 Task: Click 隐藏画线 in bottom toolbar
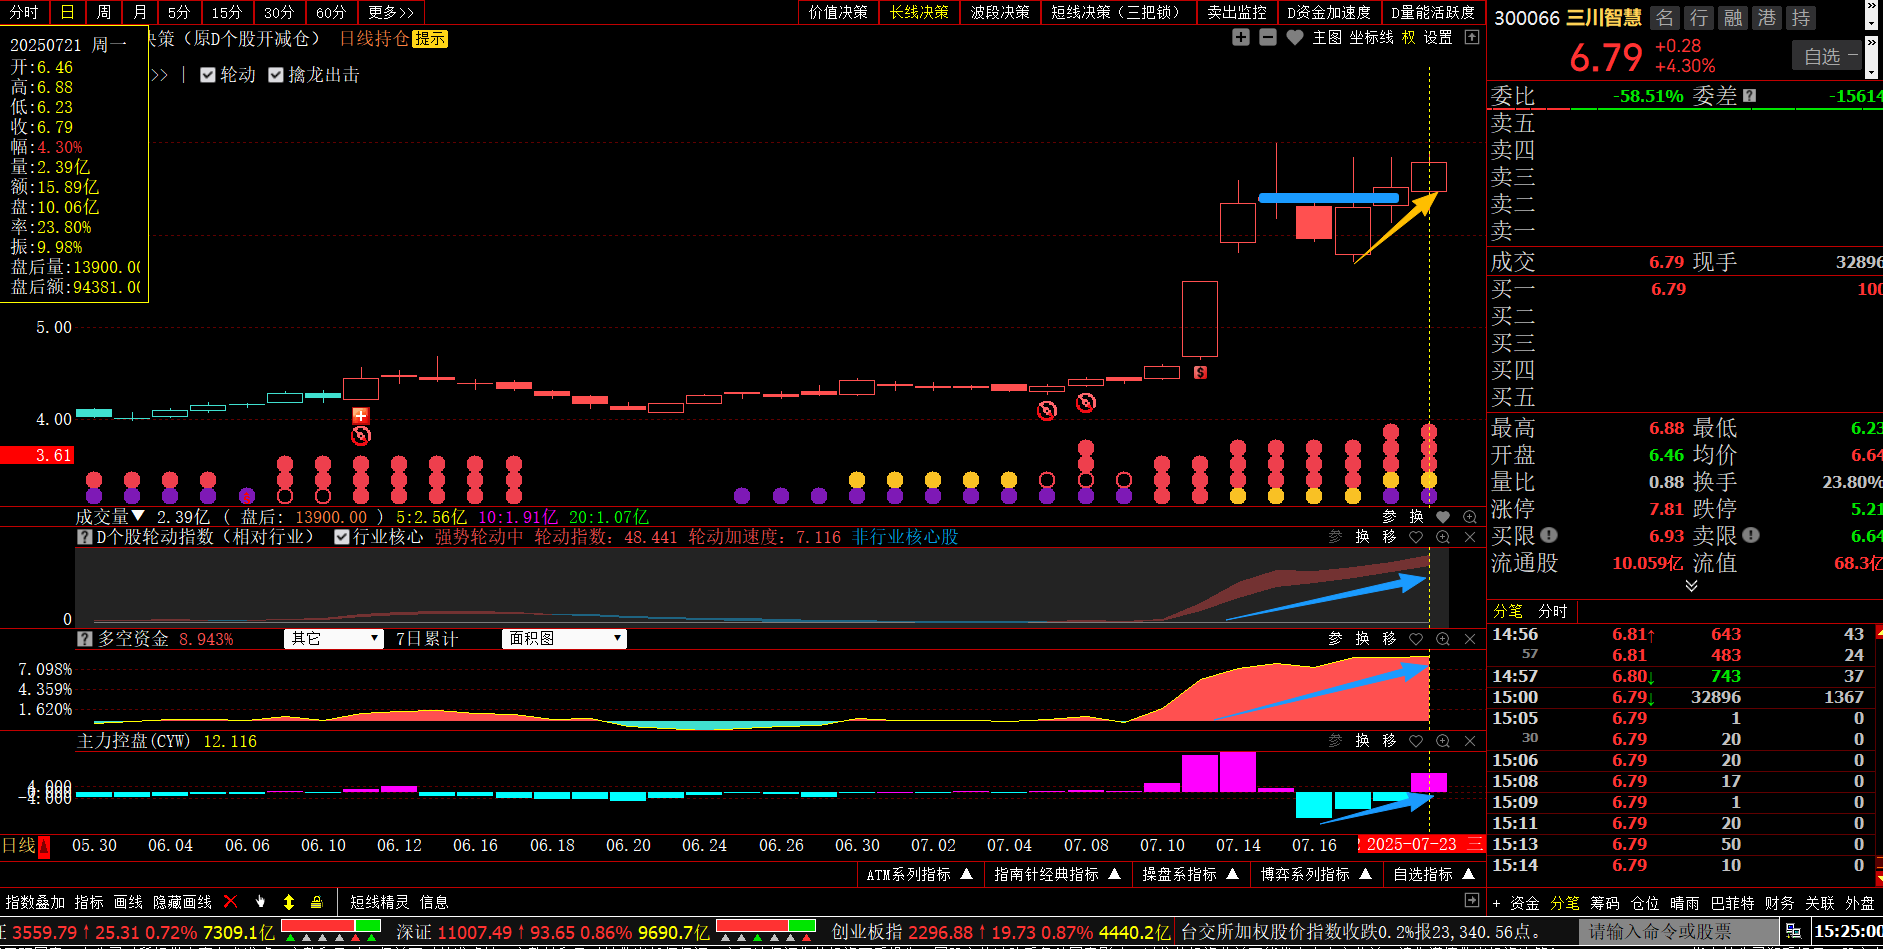182,902
